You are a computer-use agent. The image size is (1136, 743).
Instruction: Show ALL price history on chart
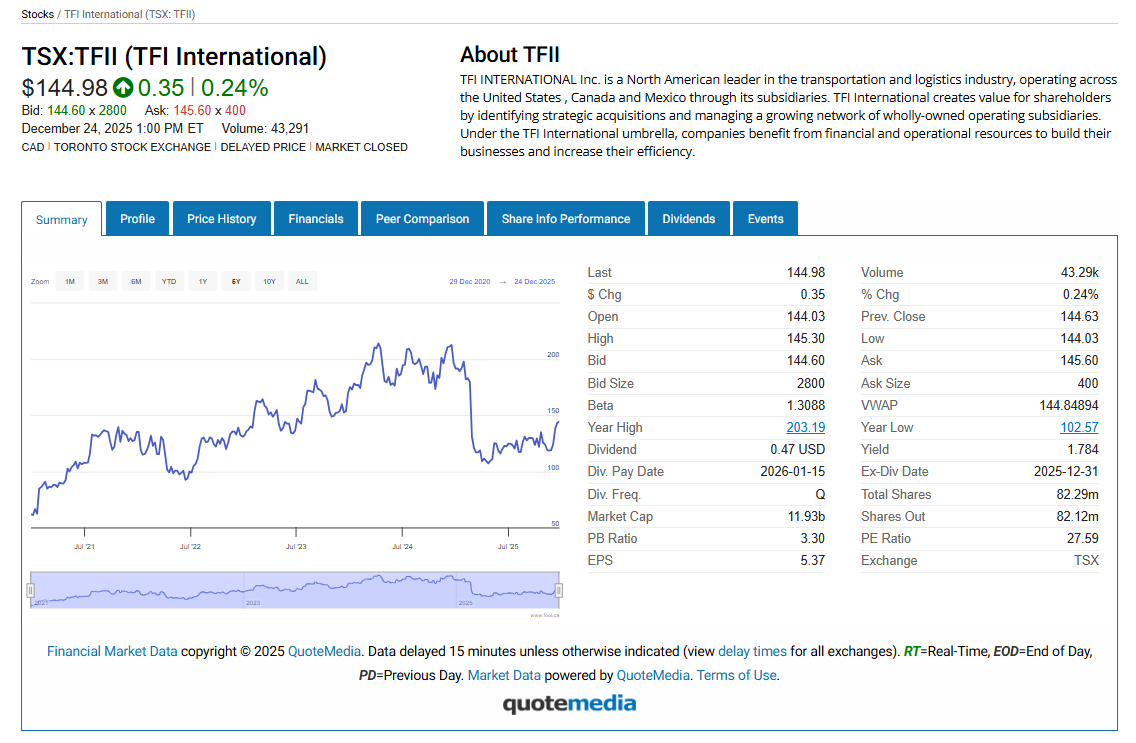[x=302, y=282]
